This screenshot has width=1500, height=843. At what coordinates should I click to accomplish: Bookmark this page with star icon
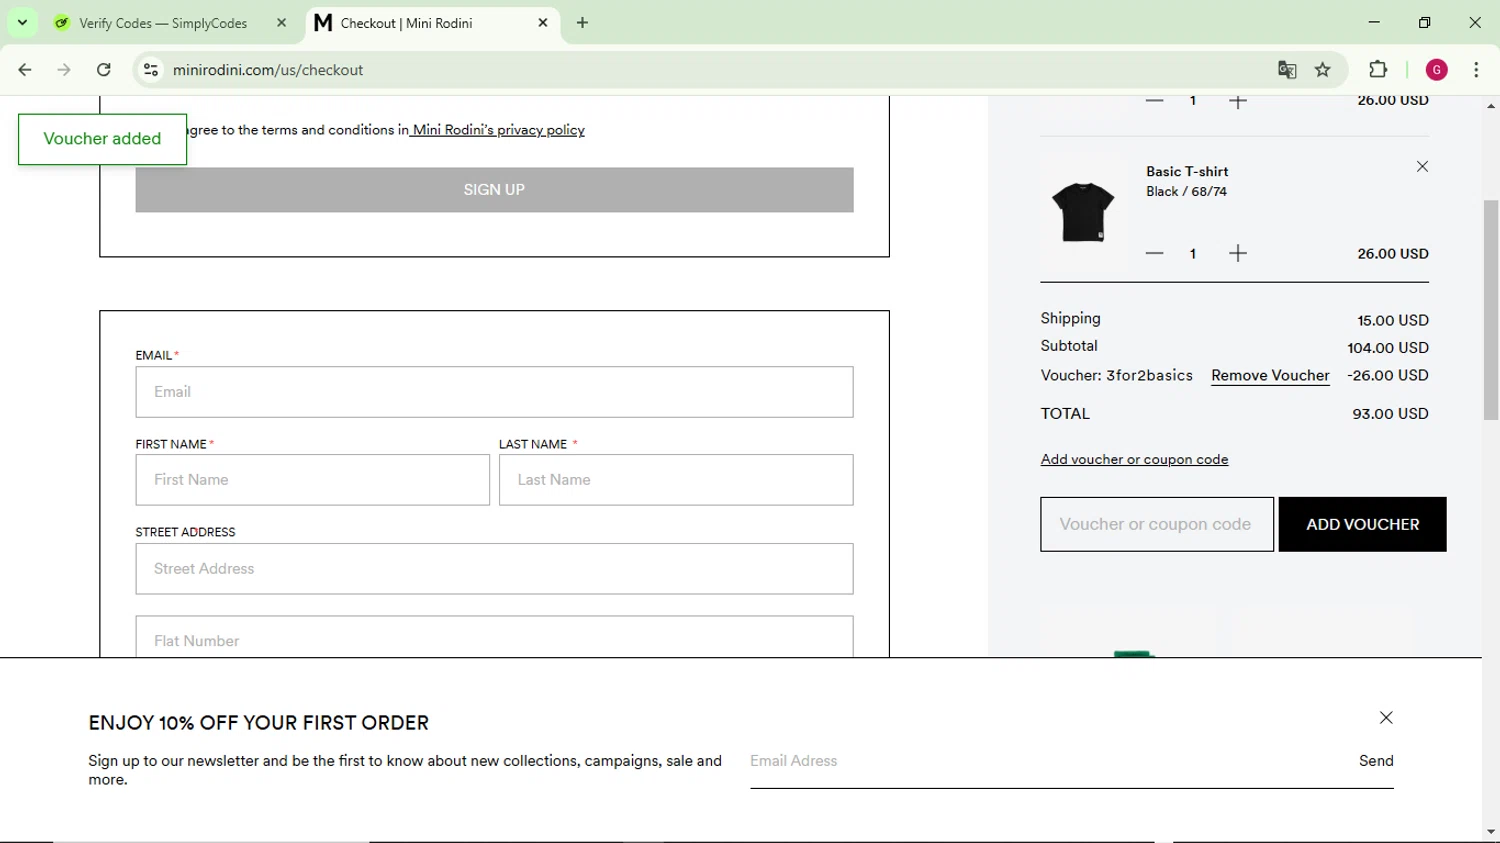pyautogui.click(x=1323, y=70)
